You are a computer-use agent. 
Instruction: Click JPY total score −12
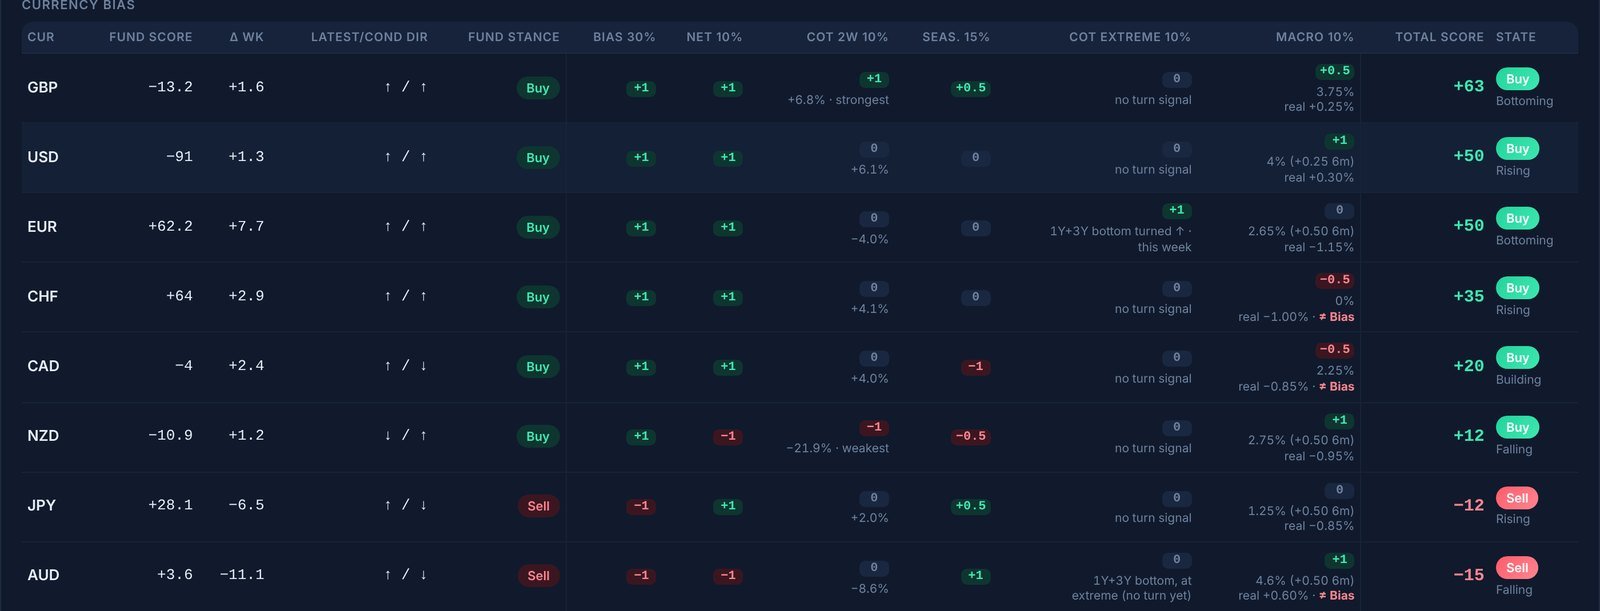1468,505
